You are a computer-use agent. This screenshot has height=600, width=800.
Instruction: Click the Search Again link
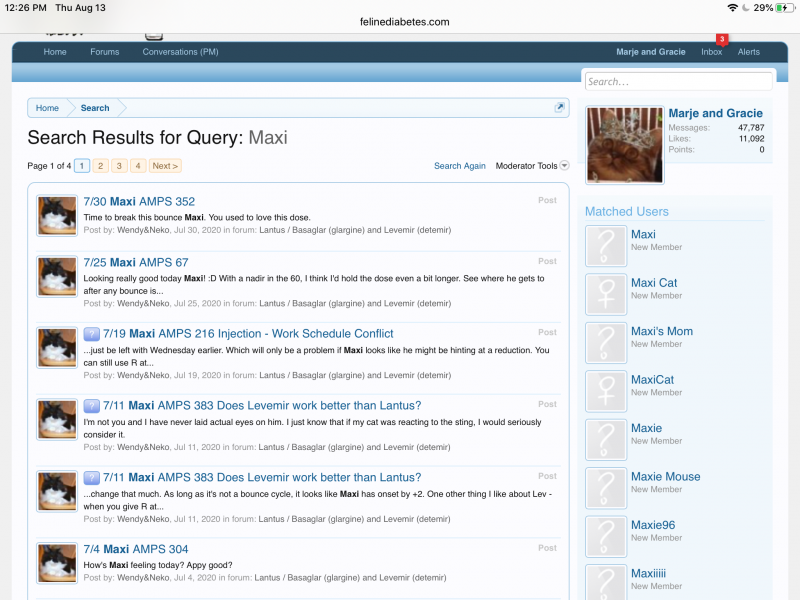tap(460, 166)
